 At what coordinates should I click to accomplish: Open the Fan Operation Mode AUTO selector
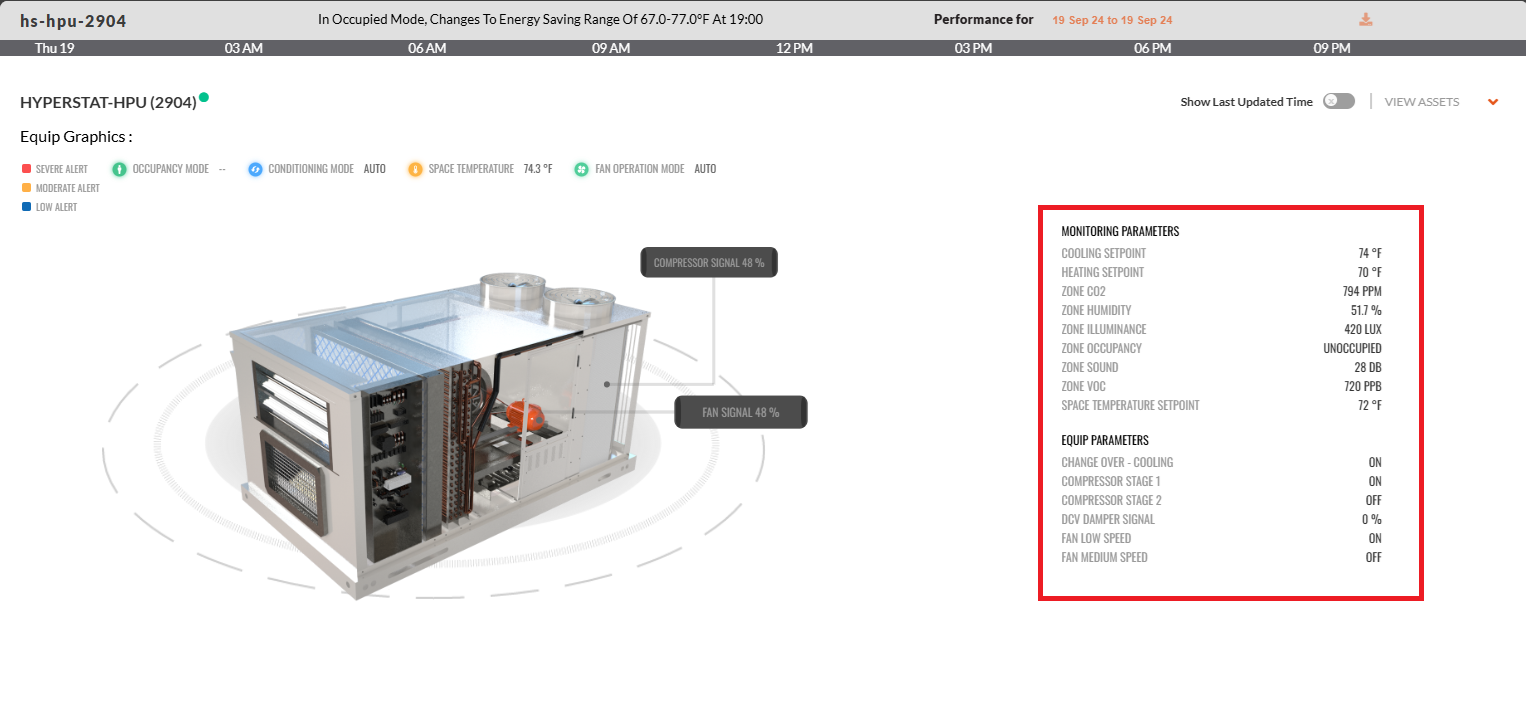(705, 168)
